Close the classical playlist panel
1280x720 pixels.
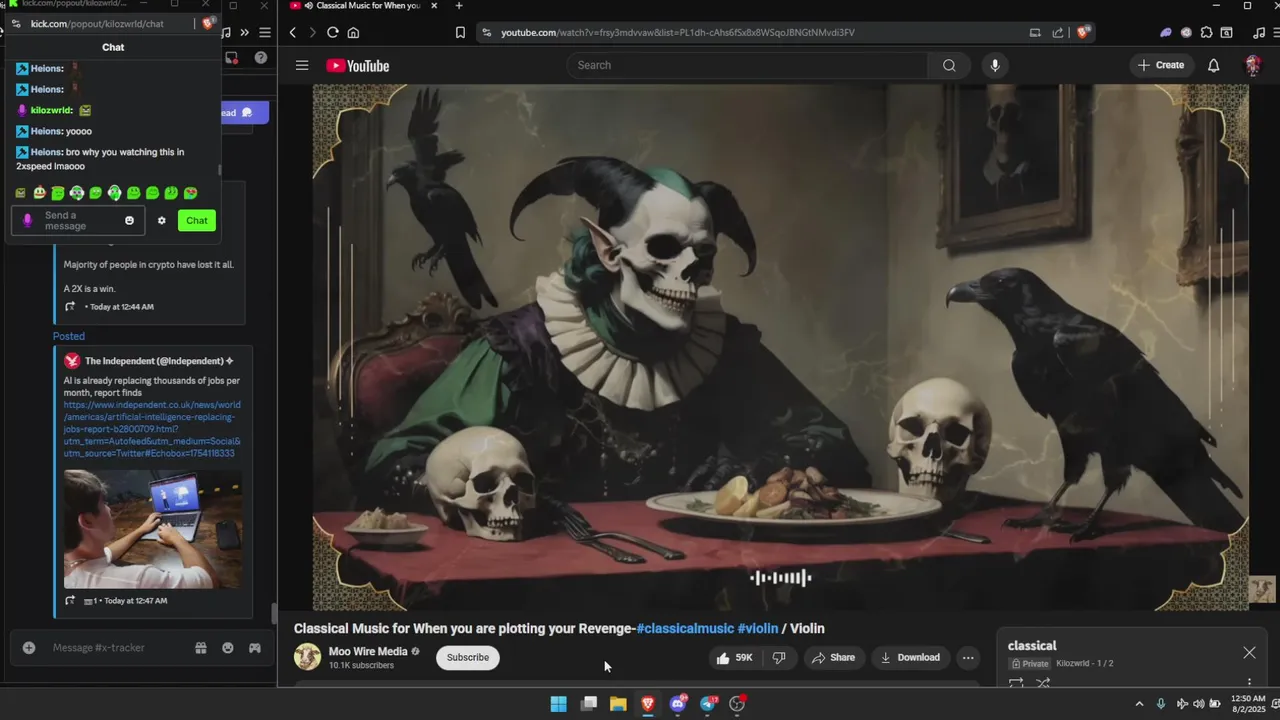click(1249, 653)
